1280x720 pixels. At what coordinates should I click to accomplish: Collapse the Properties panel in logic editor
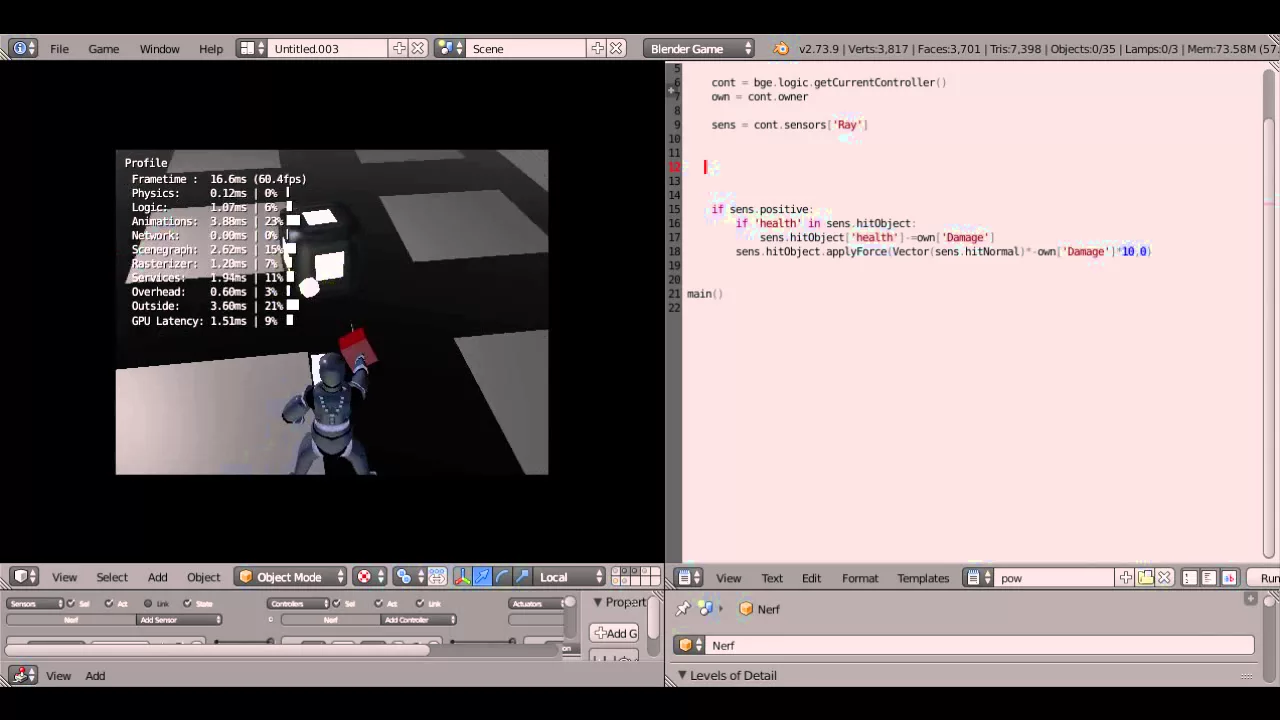[x=597, y=602]
